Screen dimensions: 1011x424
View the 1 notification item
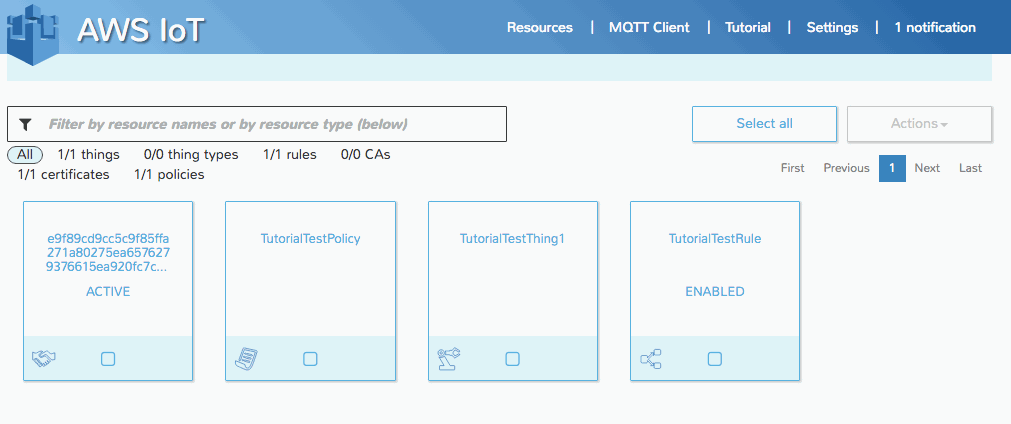(935, 28)
